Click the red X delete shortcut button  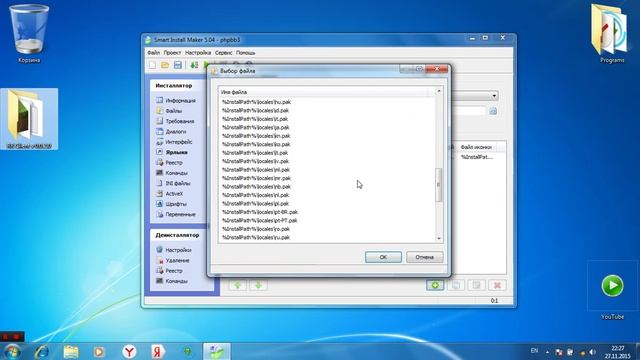click(x=497, y=285)
